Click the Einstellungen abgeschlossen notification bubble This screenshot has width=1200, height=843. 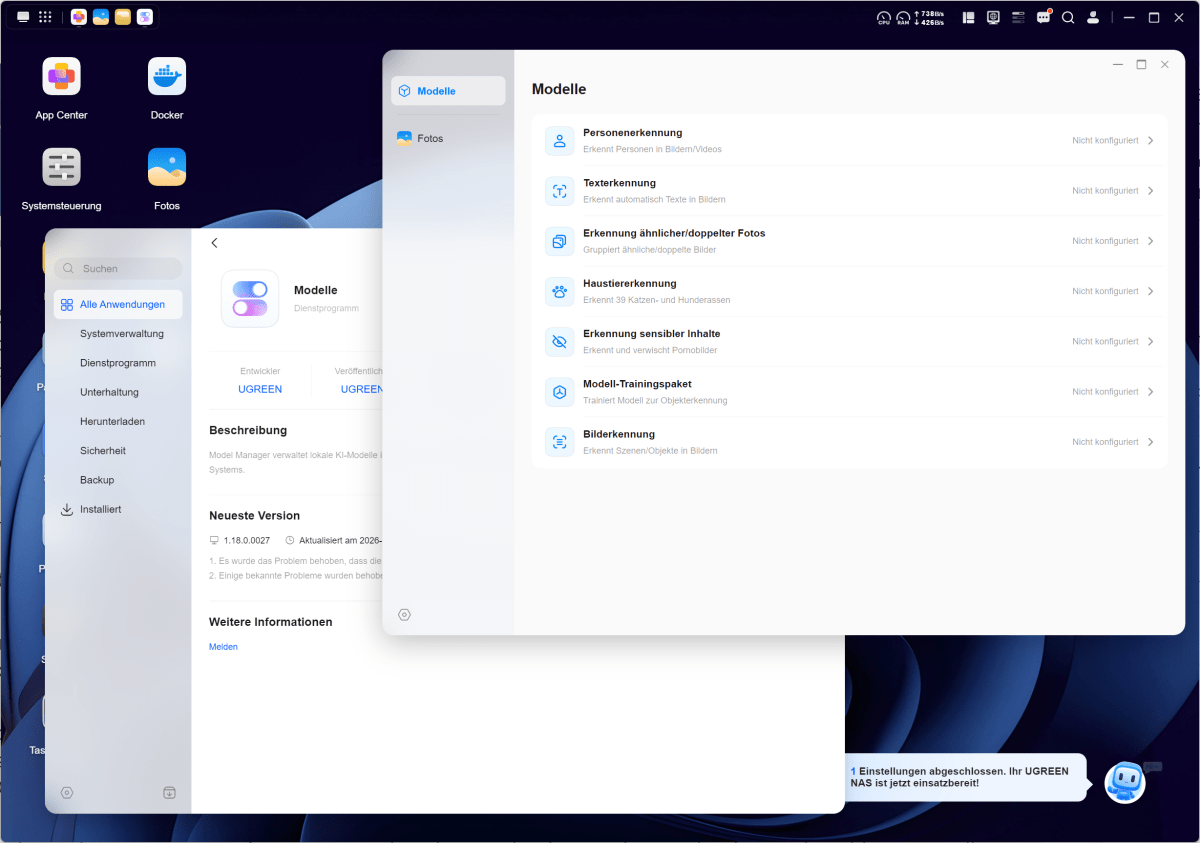(965, 777)
